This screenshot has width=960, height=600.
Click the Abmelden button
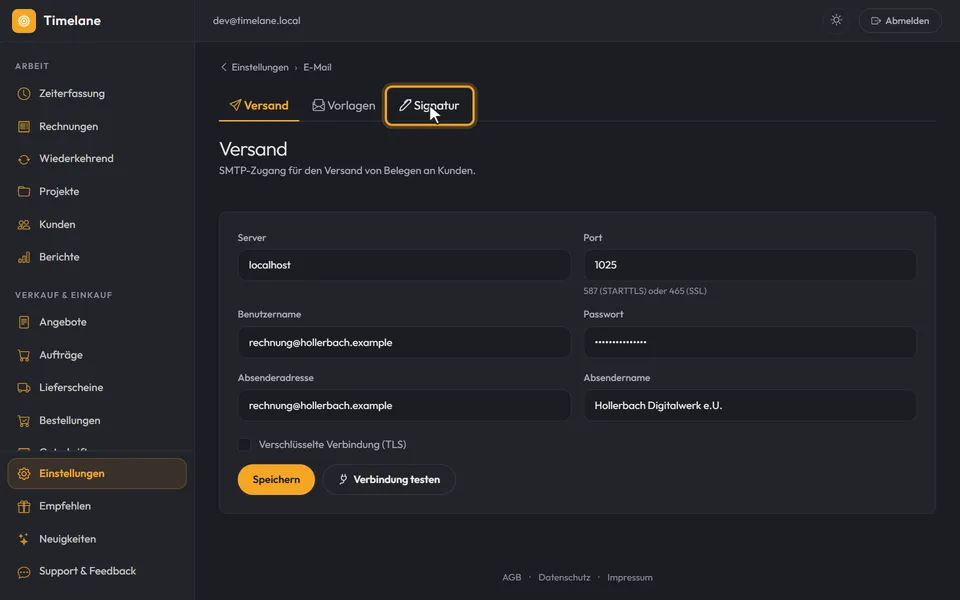900,21
